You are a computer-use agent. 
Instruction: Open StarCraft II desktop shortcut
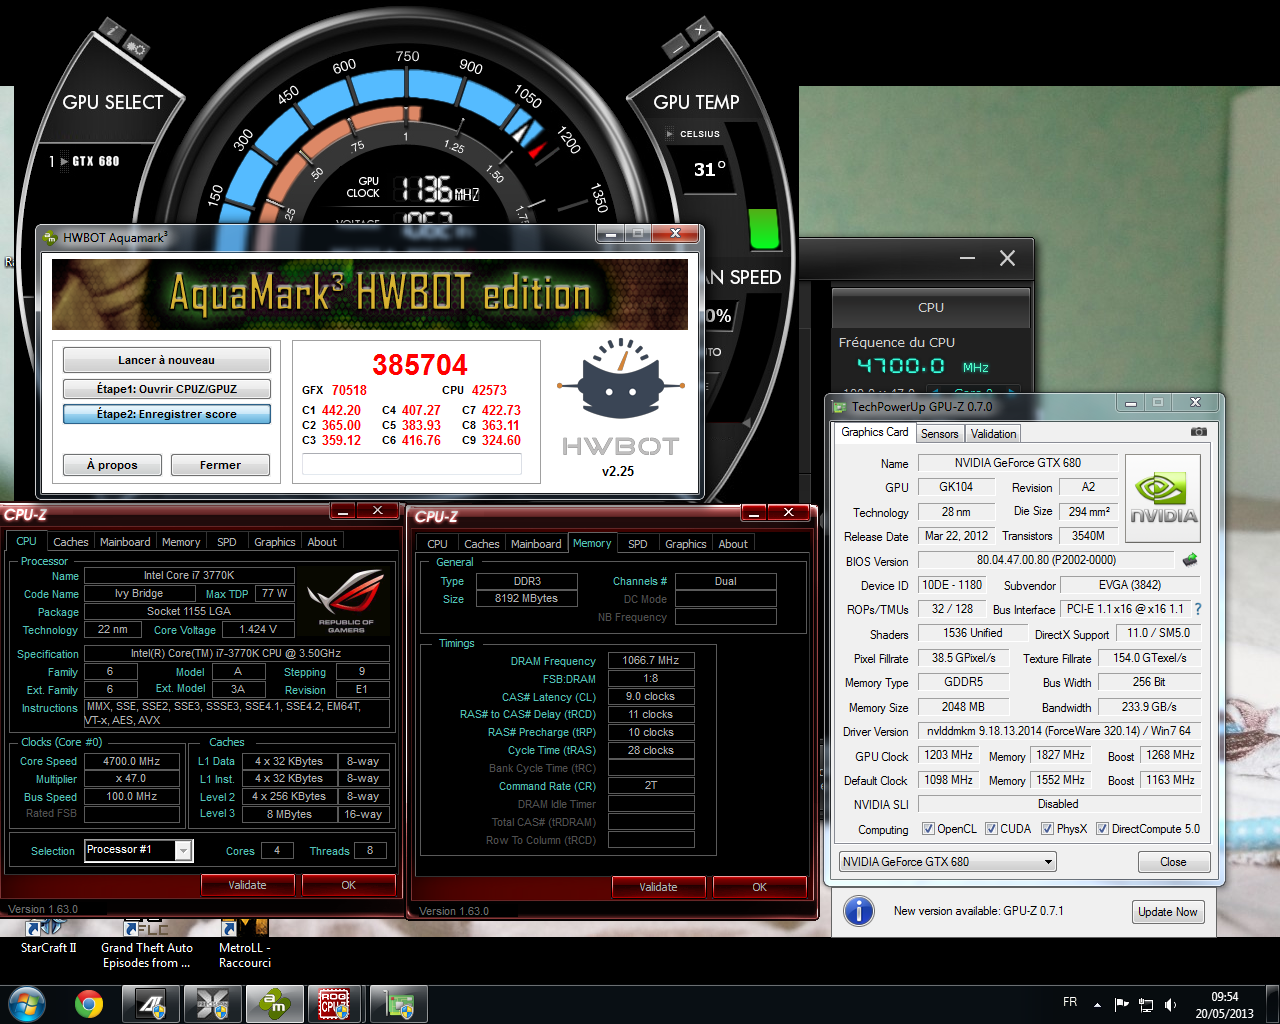click(49, 940)
